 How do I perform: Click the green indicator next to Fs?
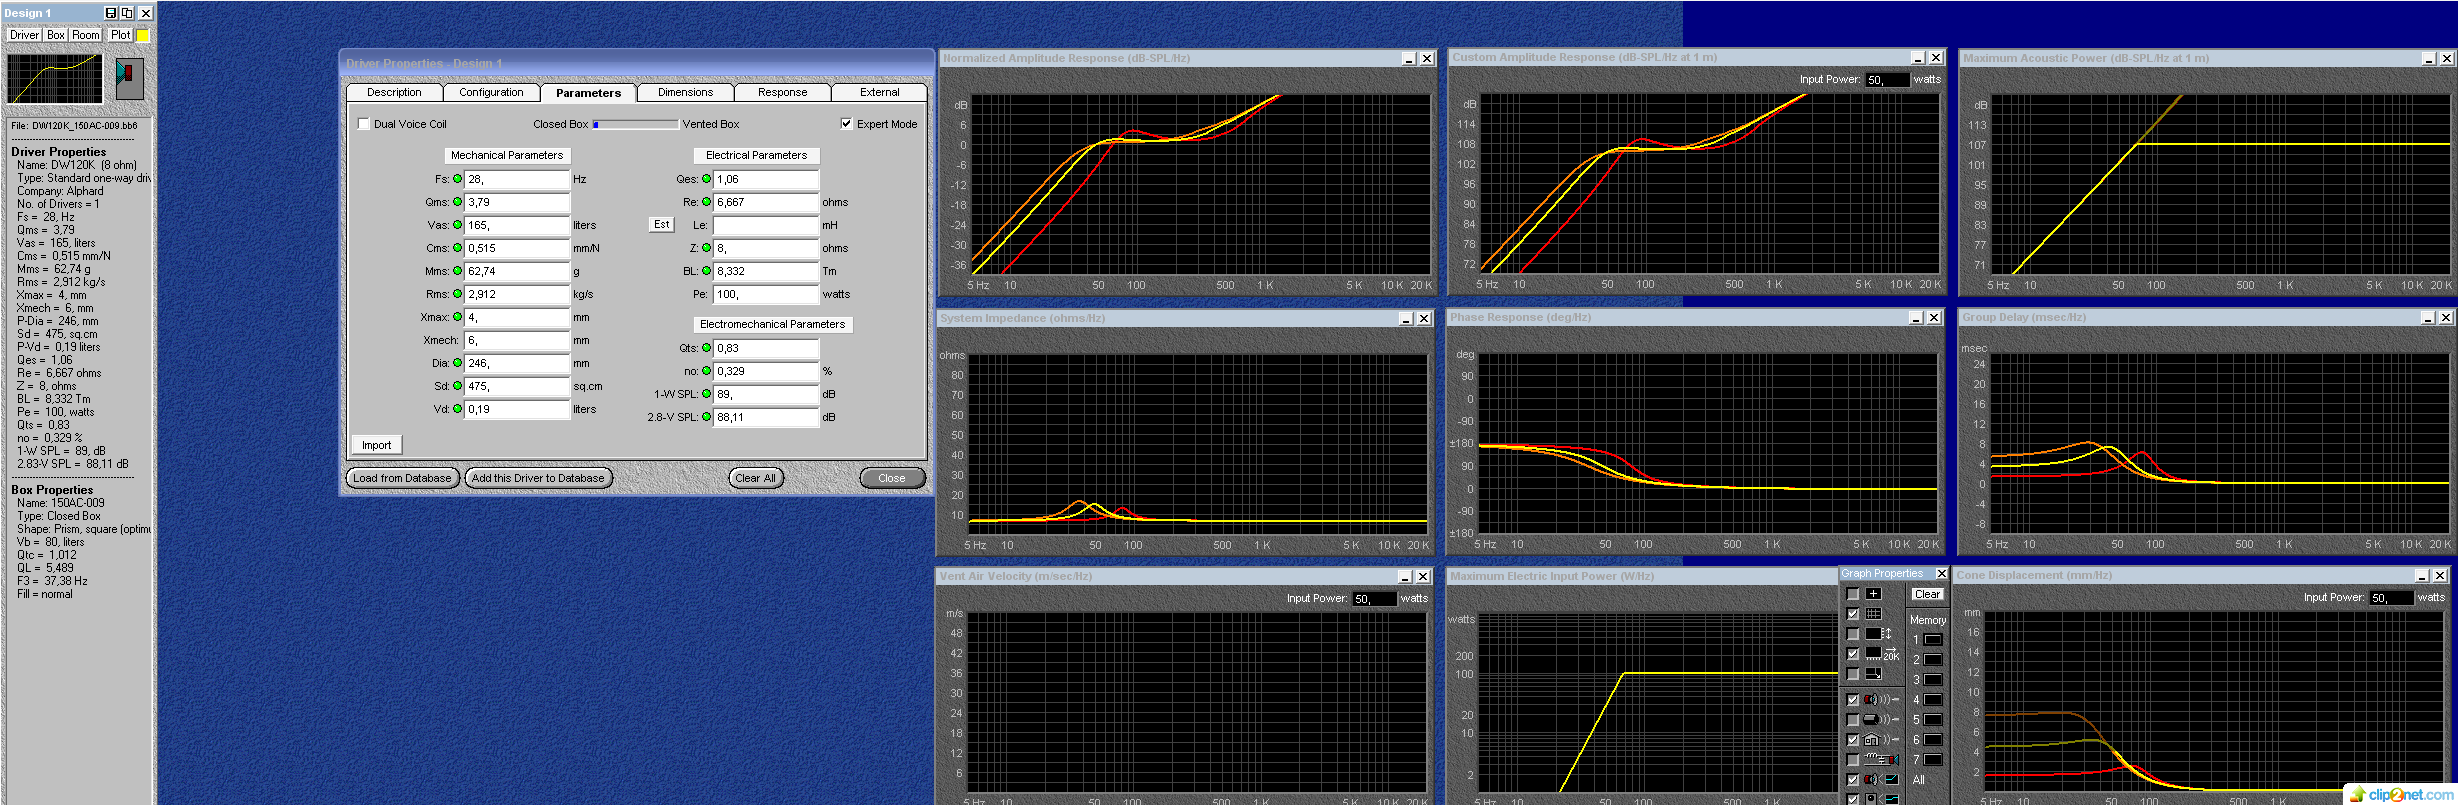point(458,179)
